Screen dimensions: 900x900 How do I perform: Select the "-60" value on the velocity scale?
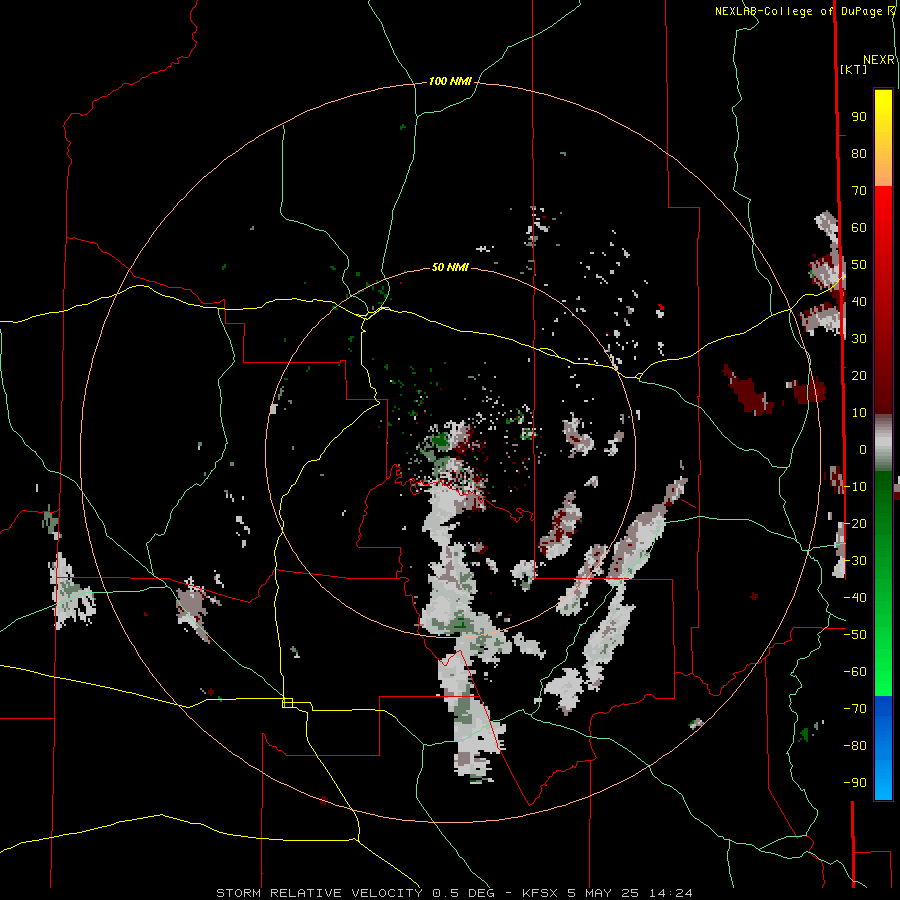[855, 672]
